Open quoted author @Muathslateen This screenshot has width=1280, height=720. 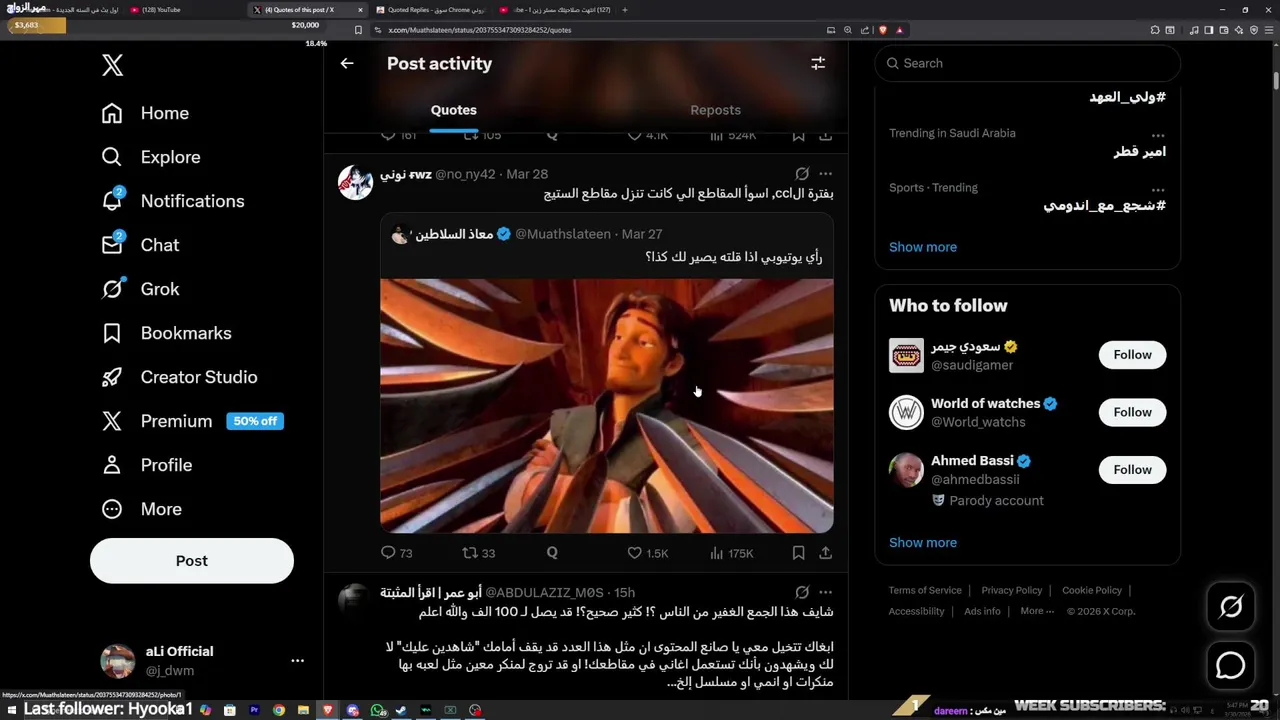point(563,234)
